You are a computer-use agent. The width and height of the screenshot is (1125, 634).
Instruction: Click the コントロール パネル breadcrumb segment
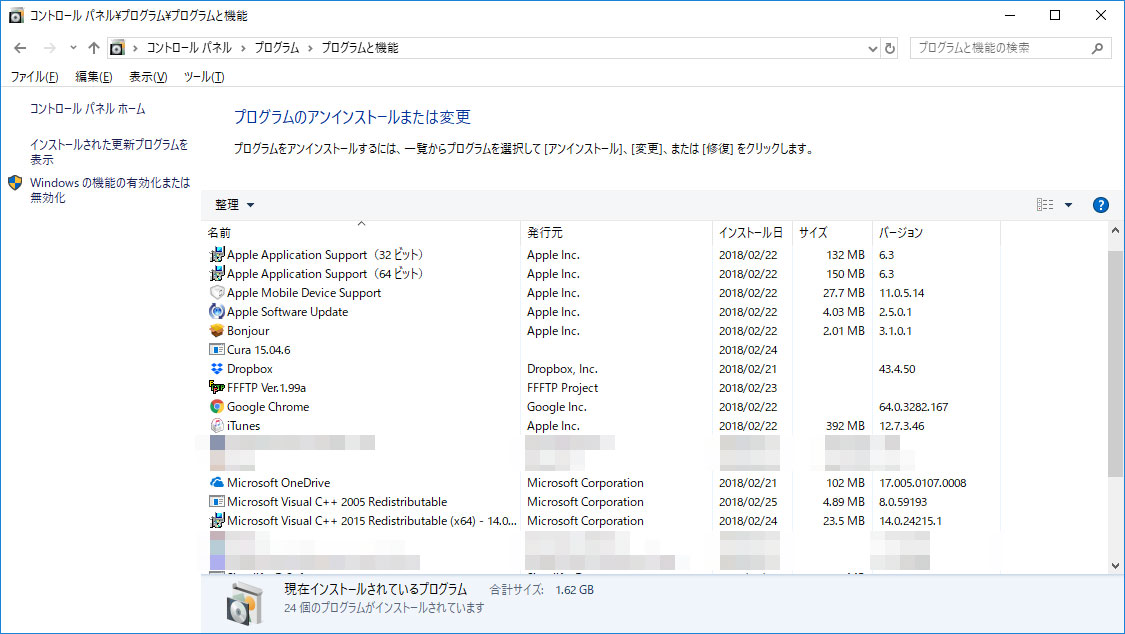[189, 48]
